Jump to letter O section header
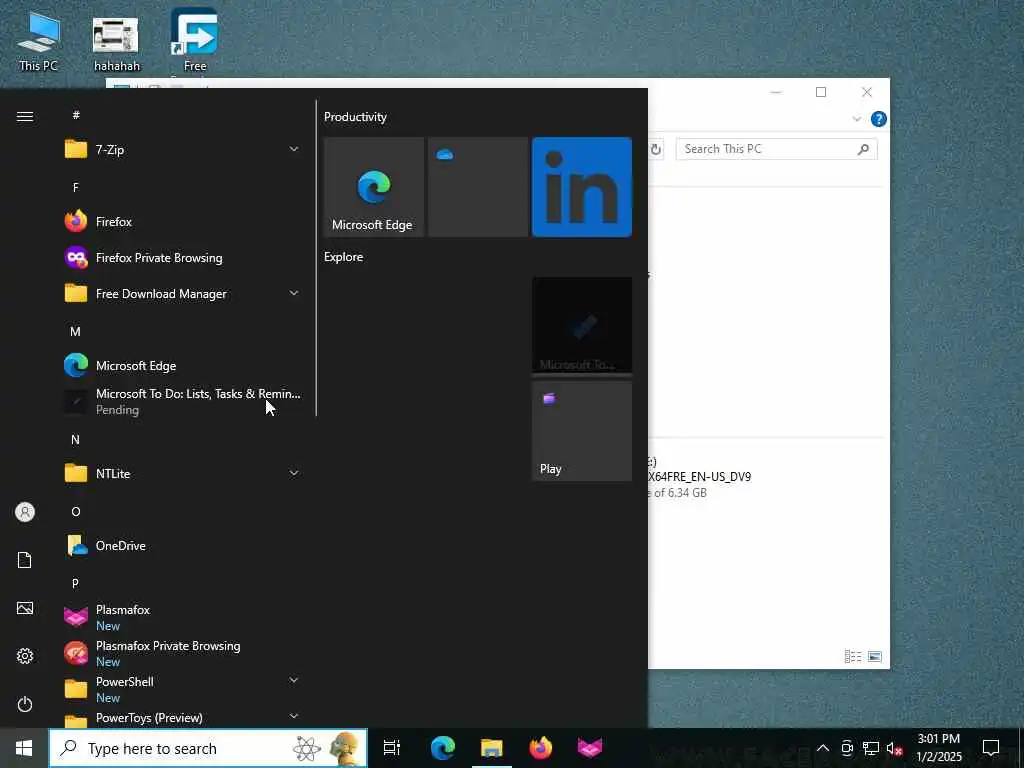Viewport: 1024px width, 768px height. coord(76,511)
